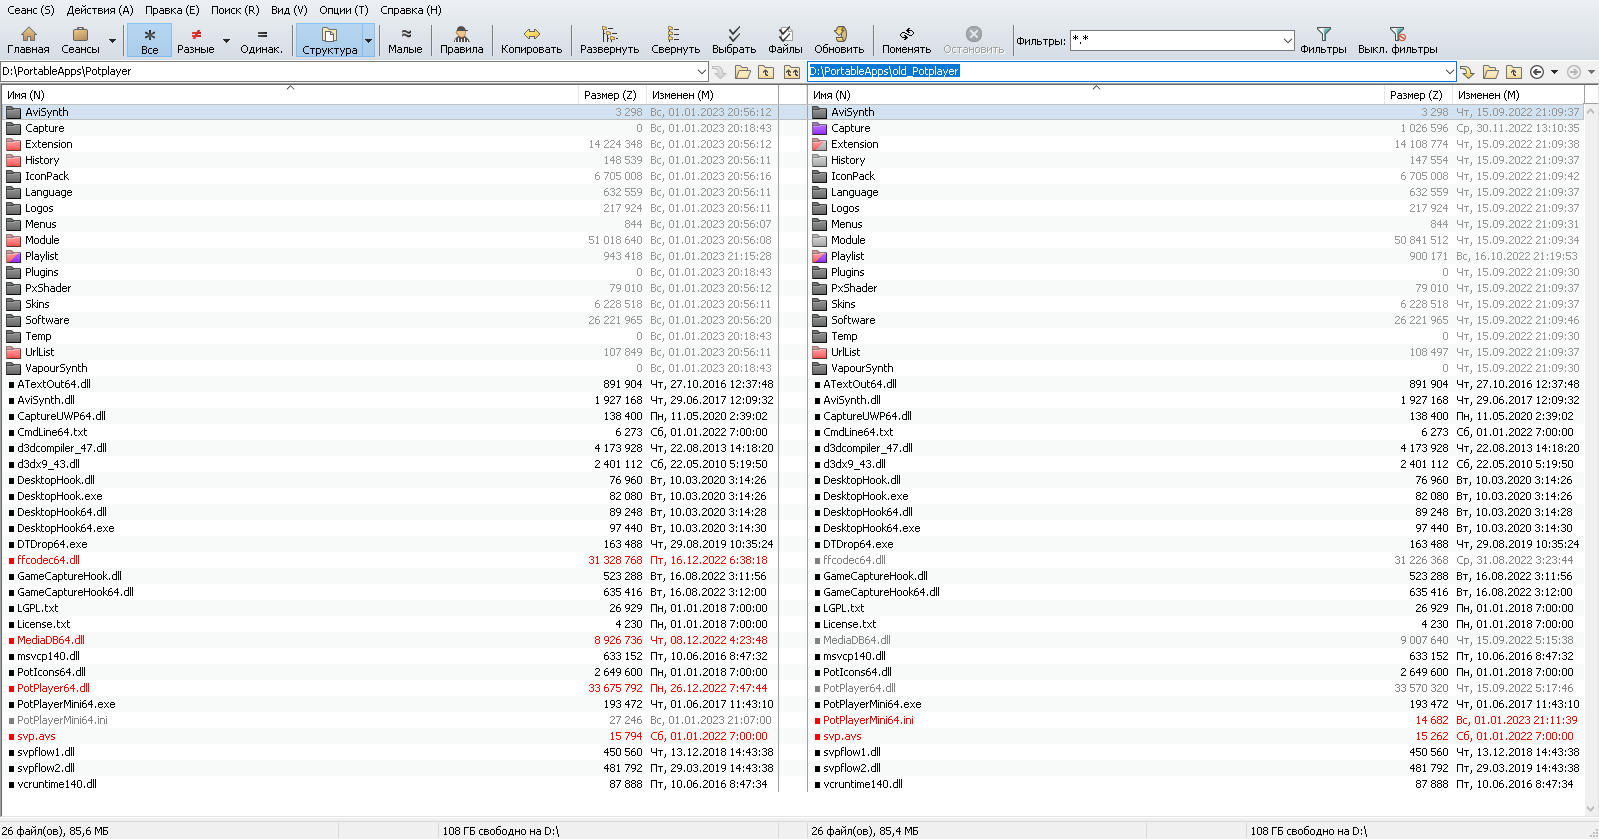Click left pane go-up-one-level icon
This screenshot has height=839, width=1599.
[766, 72]
